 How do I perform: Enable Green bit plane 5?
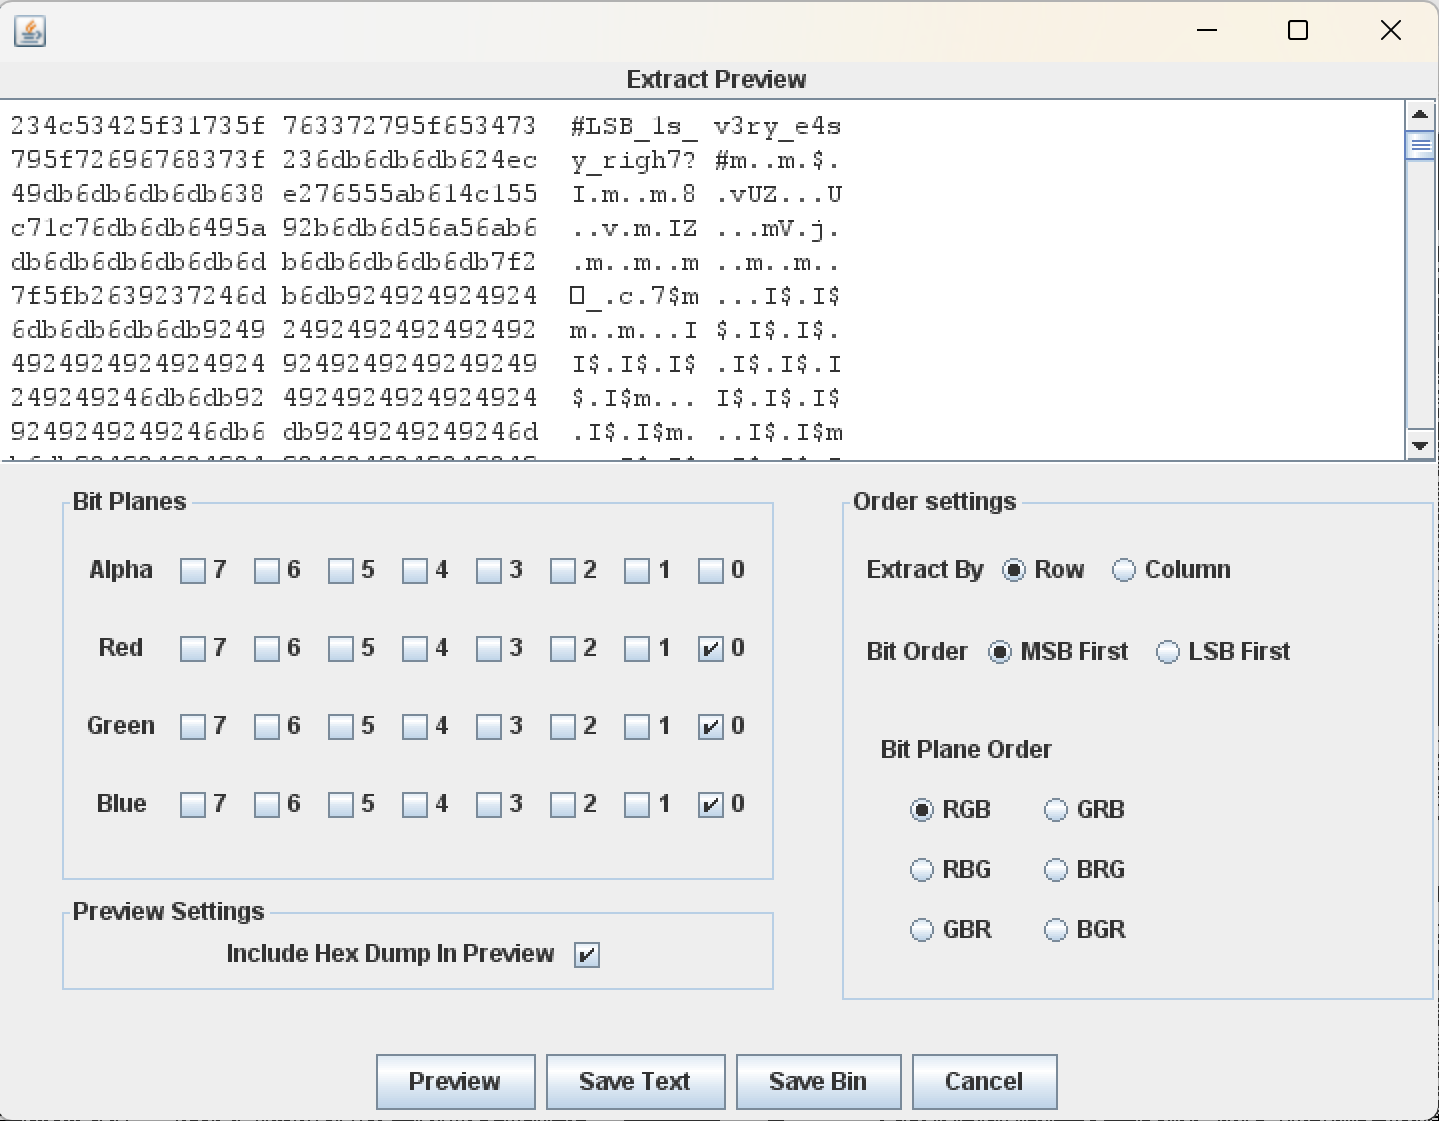point(341,727)
